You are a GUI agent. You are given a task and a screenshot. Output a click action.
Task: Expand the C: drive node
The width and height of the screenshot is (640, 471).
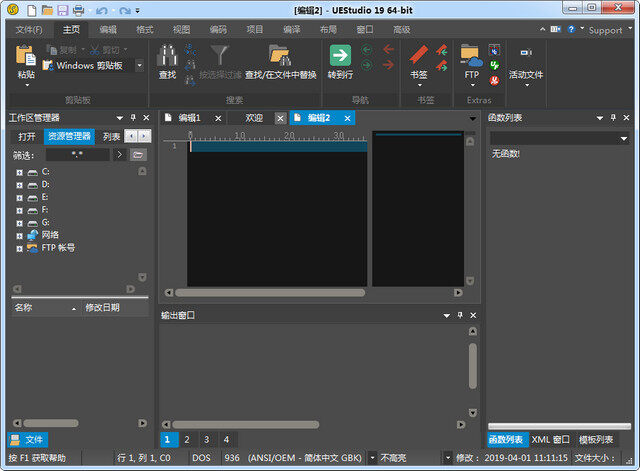(x=19, y=173)
